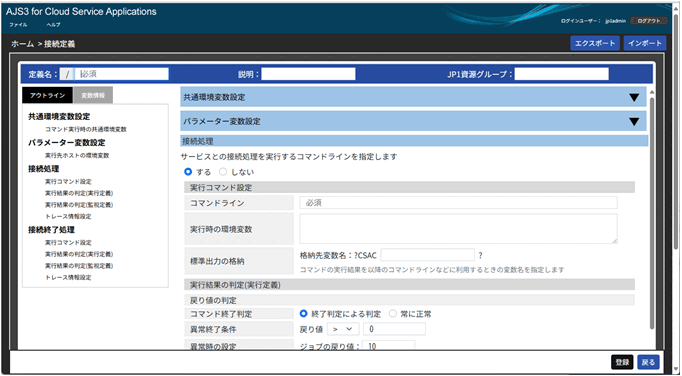Select 実行結果の判定(実行定義) under 接続処理
Image resolution: width=682 pixels, height=376 pixels.
tap(79, 193)
